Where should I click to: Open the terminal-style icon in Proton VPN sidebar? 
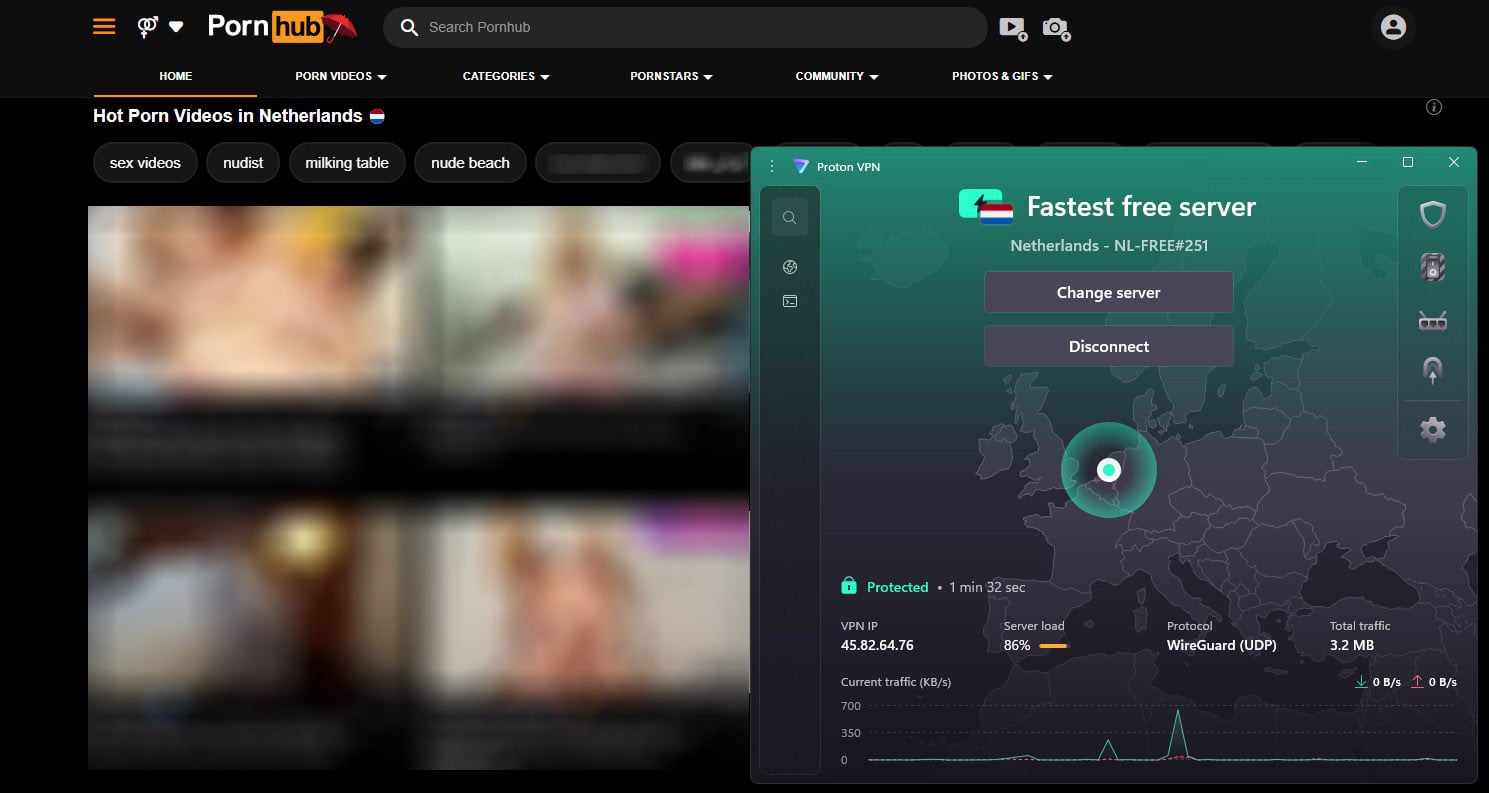tap(790, 301)
